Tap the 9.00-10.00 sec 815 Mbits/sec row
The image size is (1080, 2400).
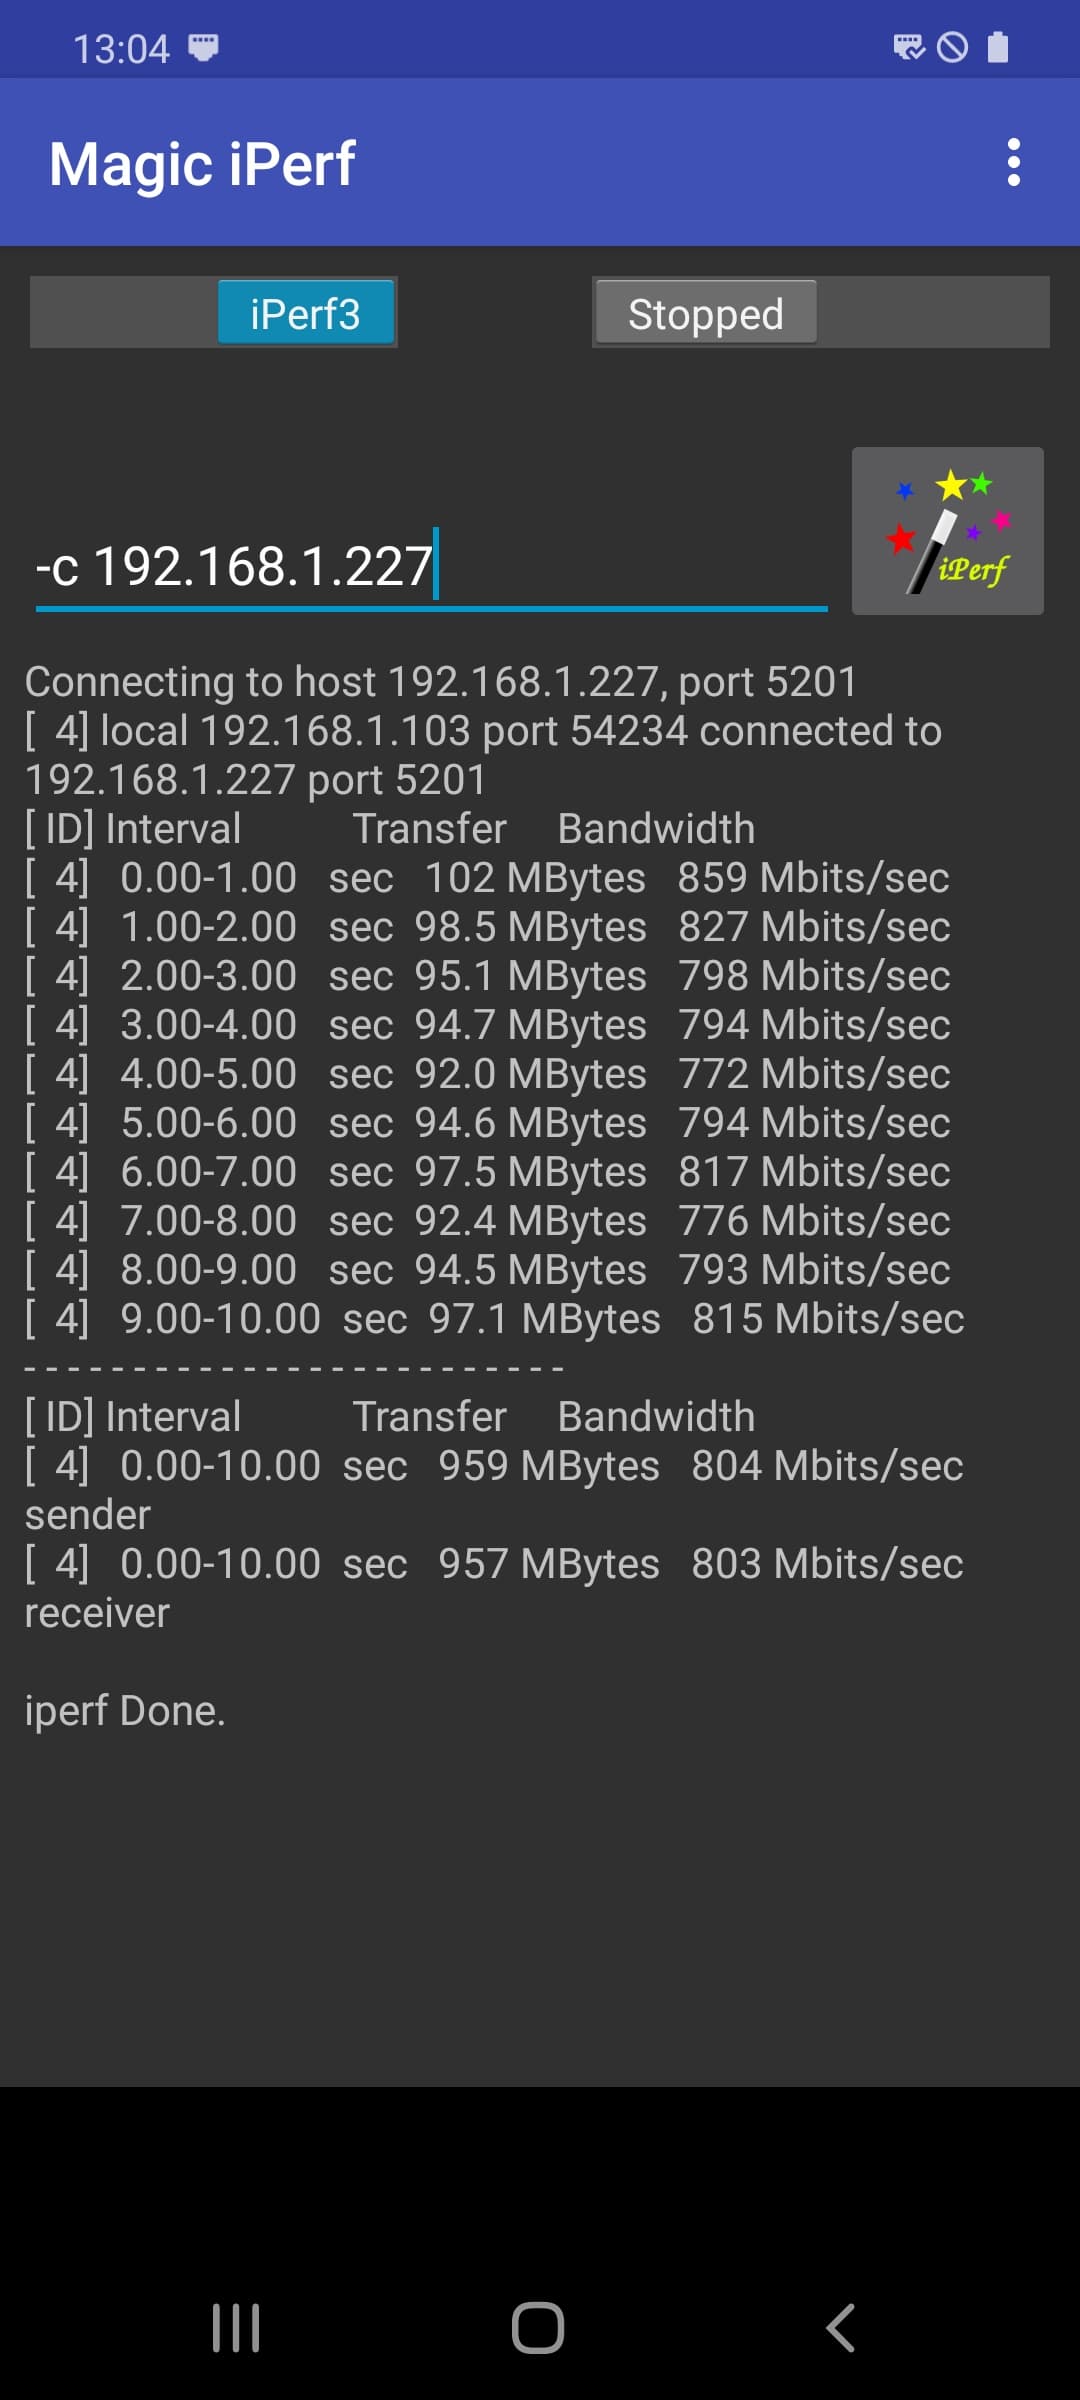pos(494,1319)
